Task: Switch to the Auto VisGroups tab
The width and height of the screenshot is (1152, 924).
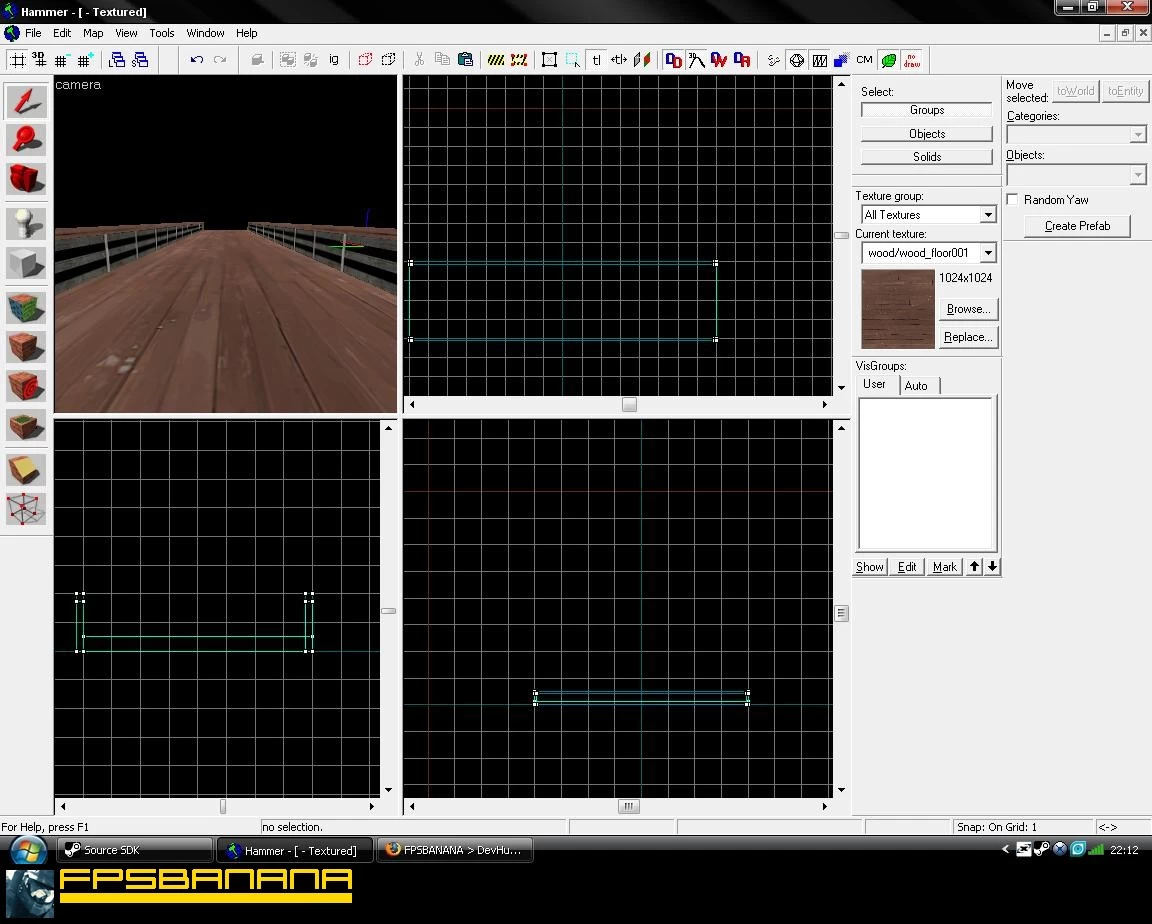Action: [x=915, y=386]
